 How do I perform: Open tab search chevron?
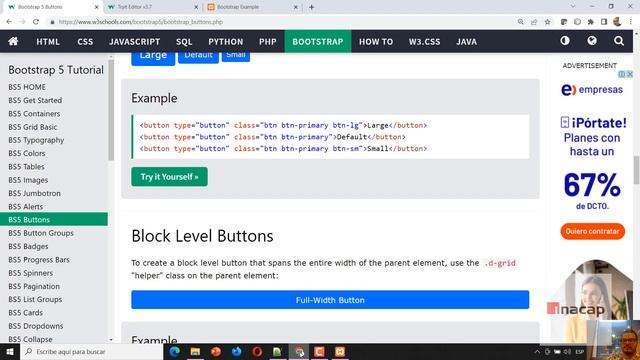coord(573,7)
